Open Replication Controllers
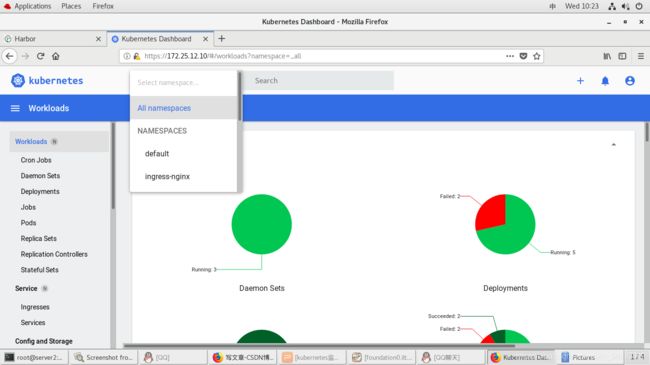 [x=54, y=254]
